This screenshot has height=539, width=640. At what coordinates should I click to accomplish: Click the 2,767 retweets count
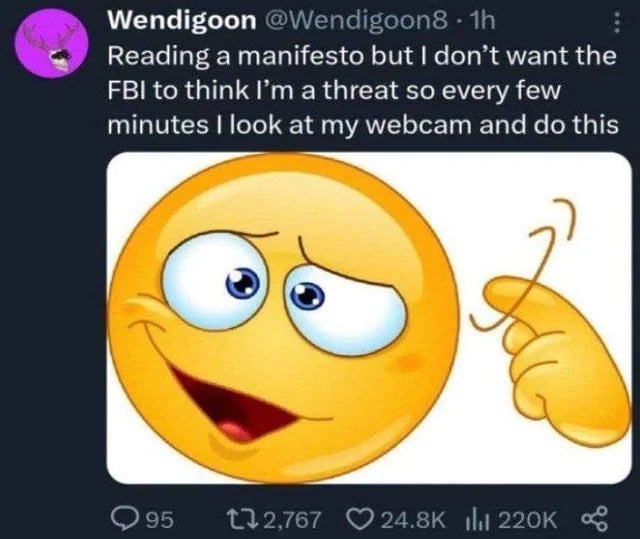click(x=293, y=520)
